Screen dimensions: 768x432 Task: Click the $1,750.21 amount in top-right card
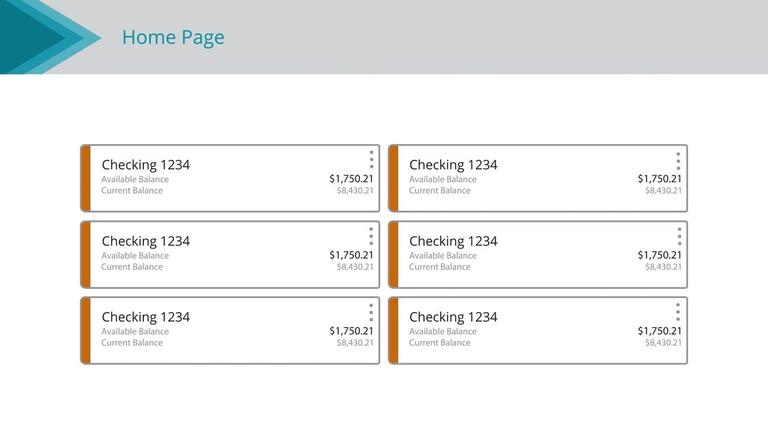click(x=660, y=179)
